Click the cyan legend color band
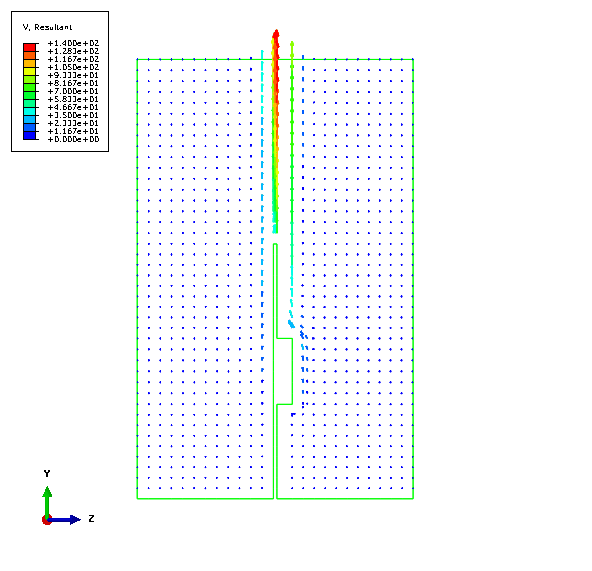This screenshot has height=571, width=592. click(29, 111)
